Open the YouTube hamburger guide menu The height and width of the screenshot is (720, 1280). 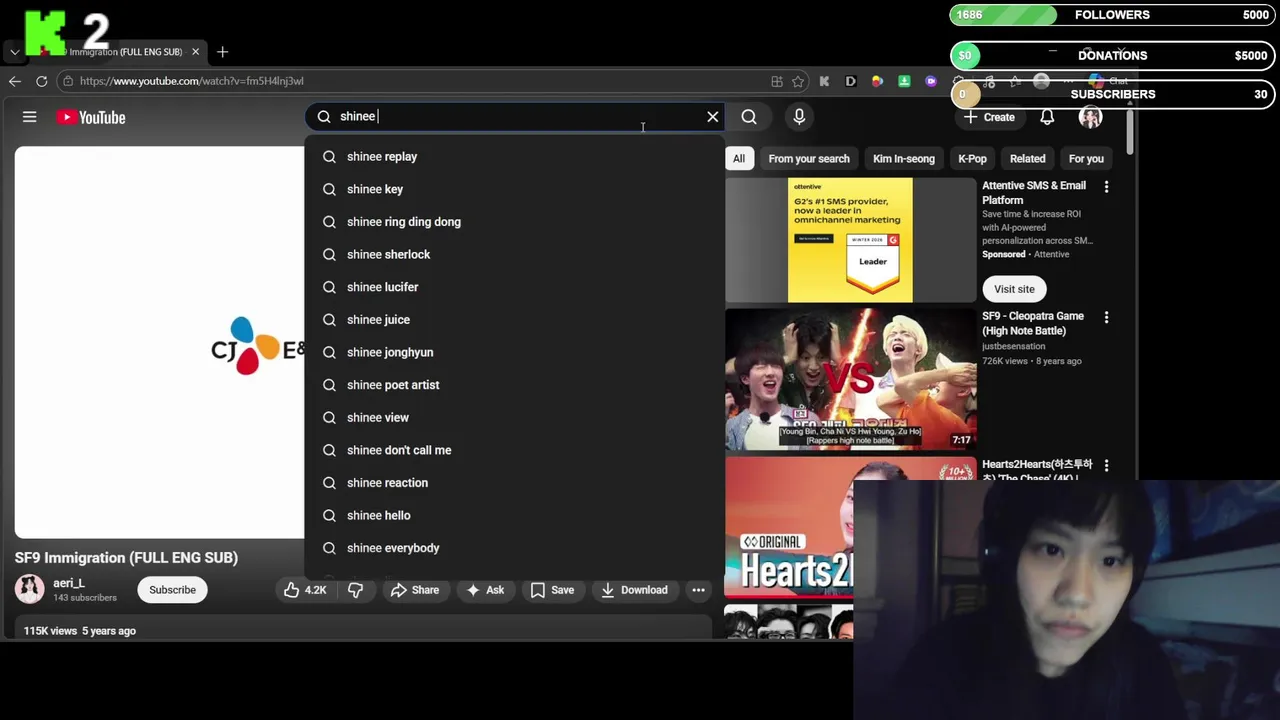(x=30, y=117)
